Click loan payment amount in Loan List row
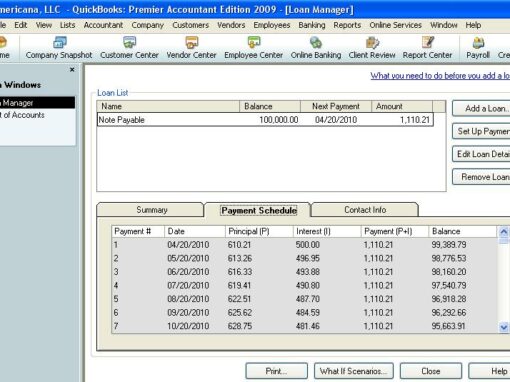Image resolution: width=510 pixels, height=382 pixels. 415,120
